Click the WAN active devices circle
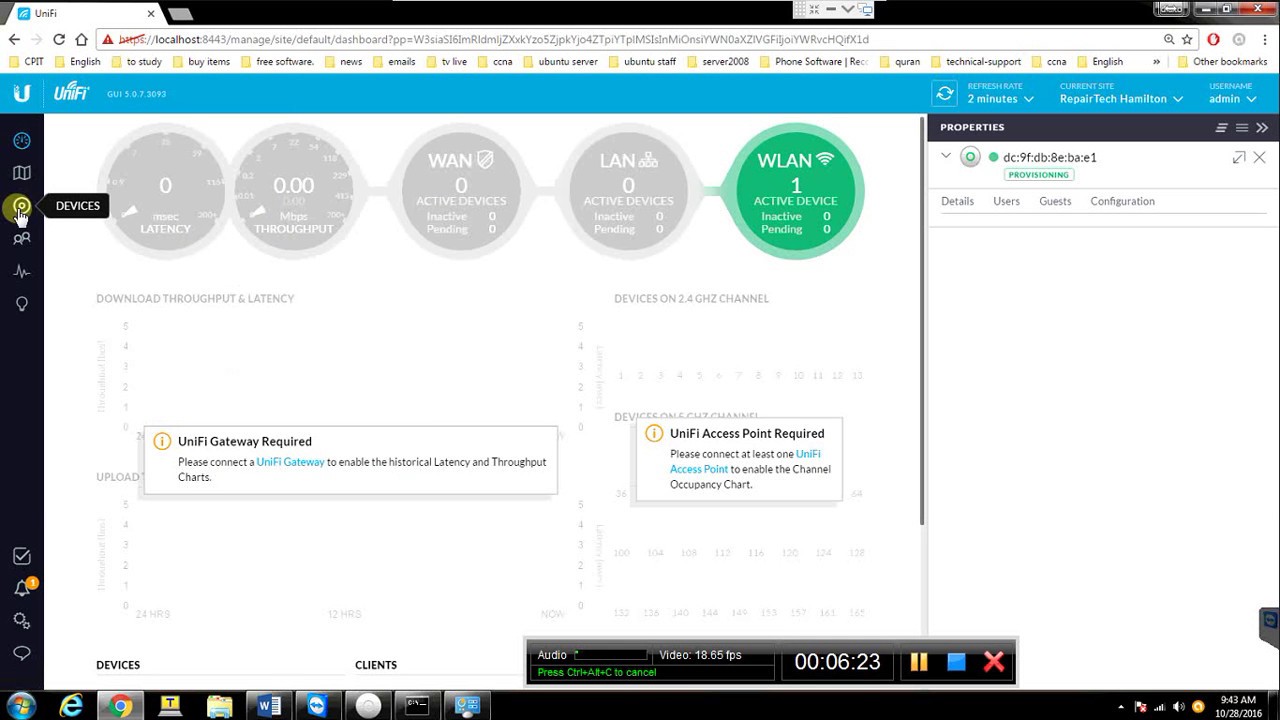The image size is (1280, 720). [461, 191]
